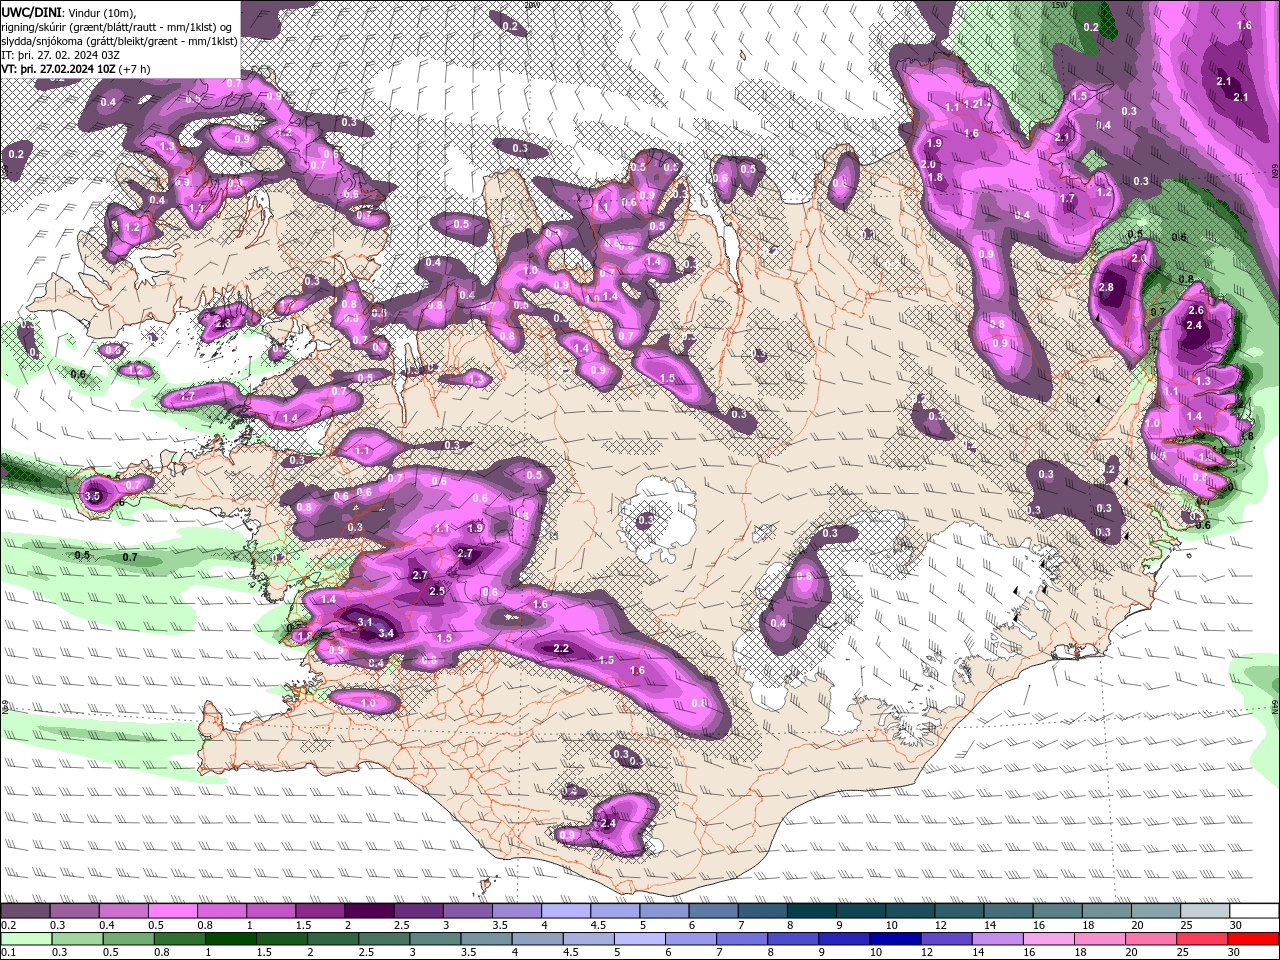Click the '12' label in the upper legend row
The height and width of the screenshot is (960, 1280).
941,925
